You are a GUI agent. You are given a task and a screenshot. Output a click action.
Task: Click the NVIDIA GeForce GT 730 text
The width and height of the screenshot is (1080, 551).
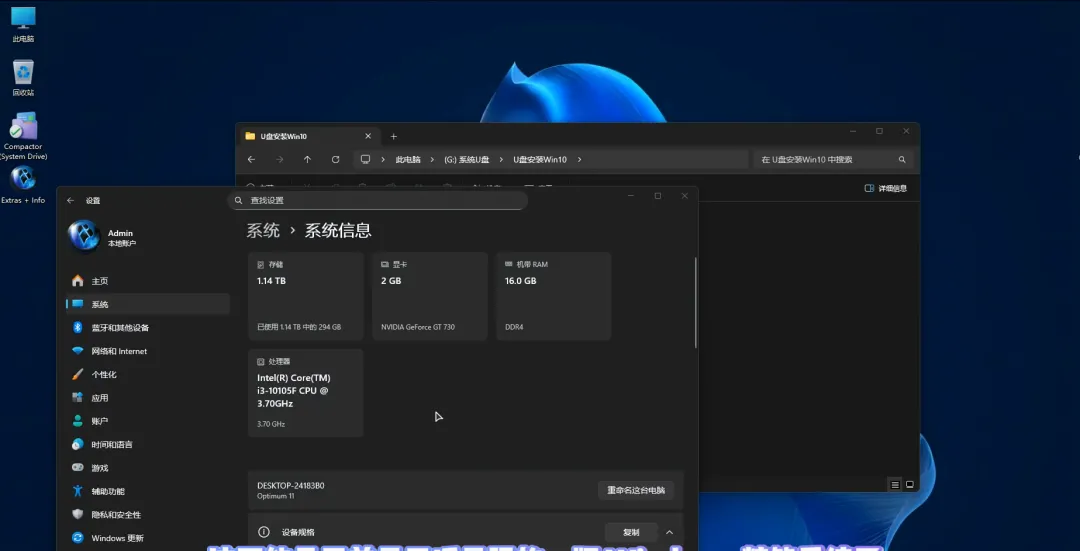click(418, 327)
